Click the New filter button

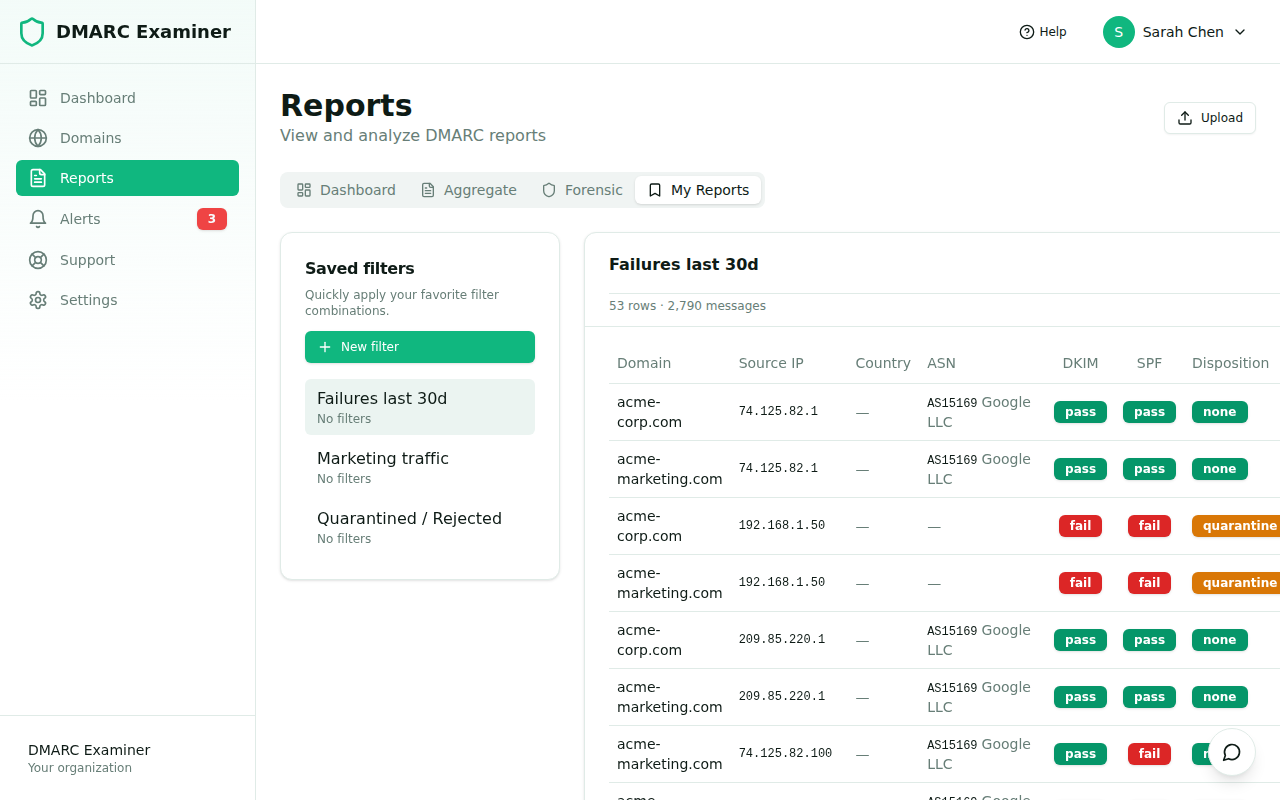point(420,347)
